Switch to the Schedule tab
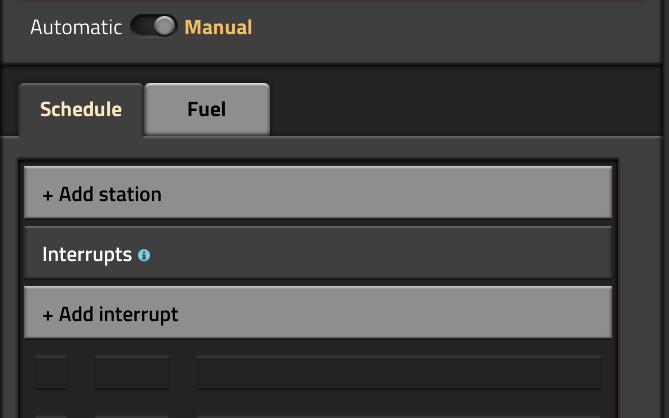Screen dimensions: 669x418 pyautogui.click(x=81, y=110)
